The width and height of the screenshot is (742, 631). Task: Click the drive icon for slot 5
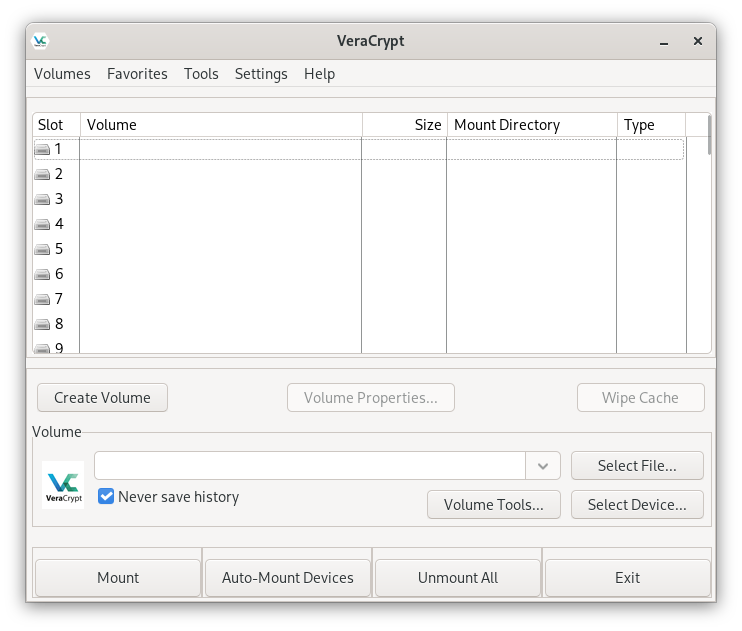[x=42, y=249]
